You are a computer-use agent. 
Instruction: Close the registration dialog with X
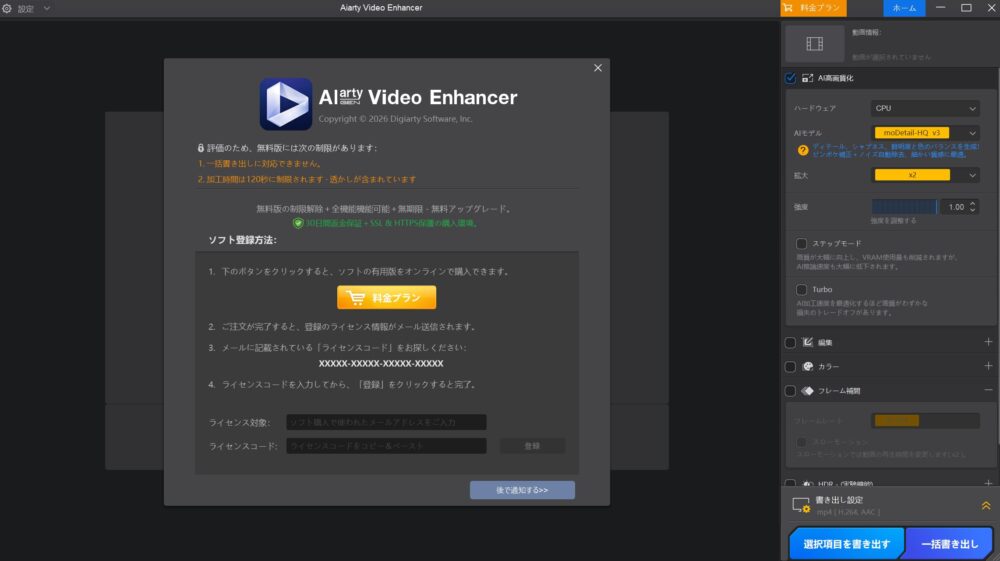pyautogui.click(x=598, y=68)
